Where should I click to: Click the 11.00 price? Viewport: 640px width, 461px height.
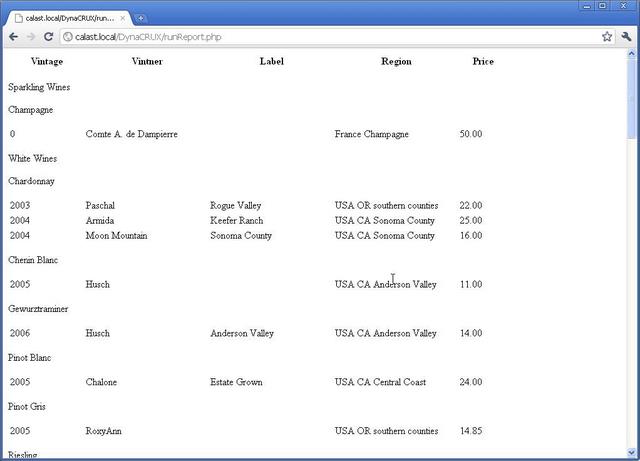(x=471, y=284)
